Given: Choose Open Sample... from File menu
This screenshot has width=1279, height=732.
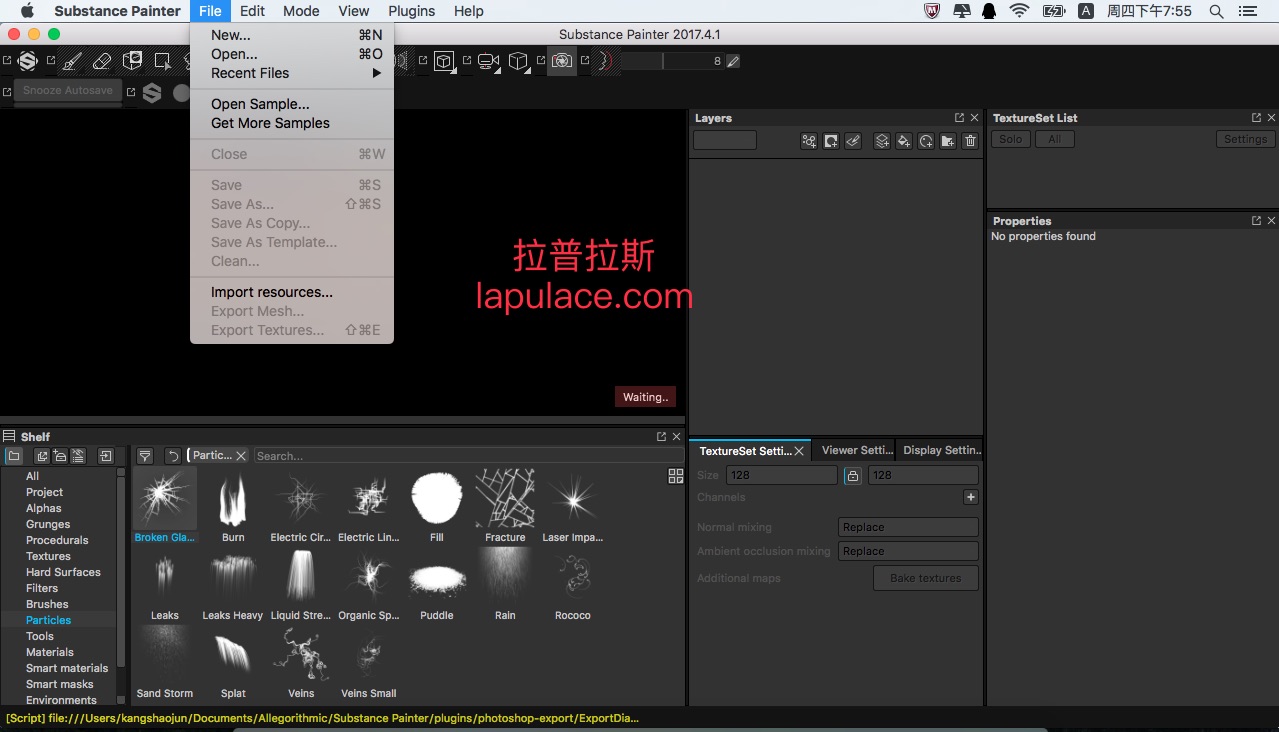Looking at the screenshot, I should click(x=292, y=104).
